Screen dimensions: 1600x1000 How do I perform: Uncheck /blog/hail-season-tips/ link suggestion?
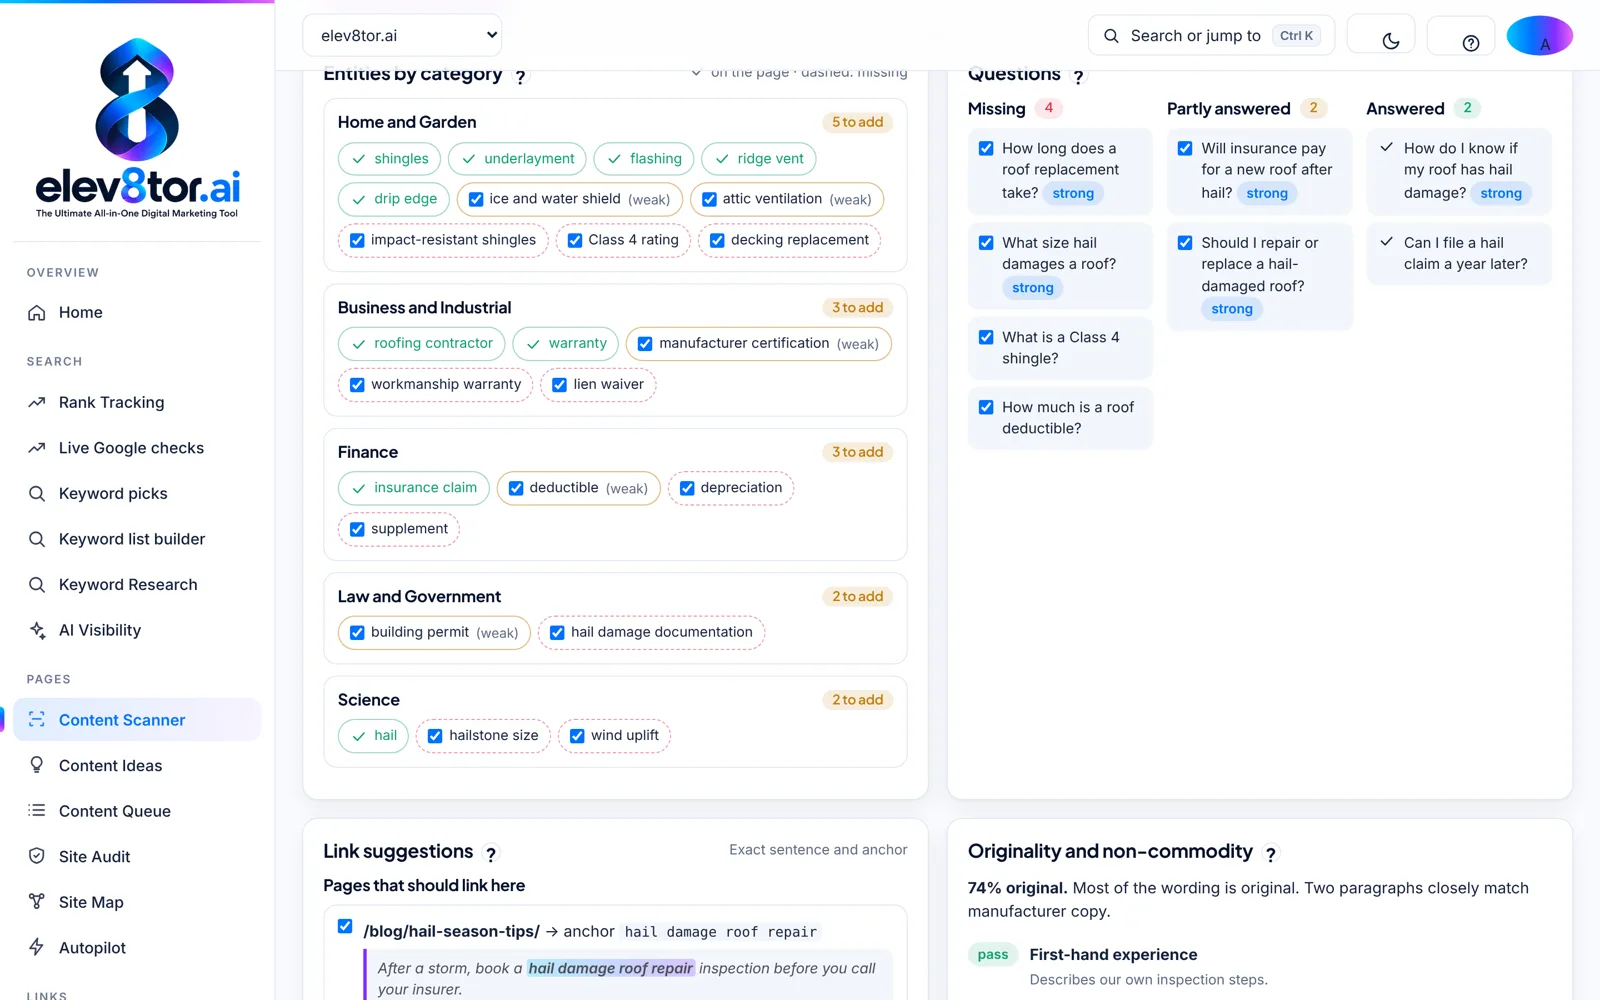pos(345,926)
